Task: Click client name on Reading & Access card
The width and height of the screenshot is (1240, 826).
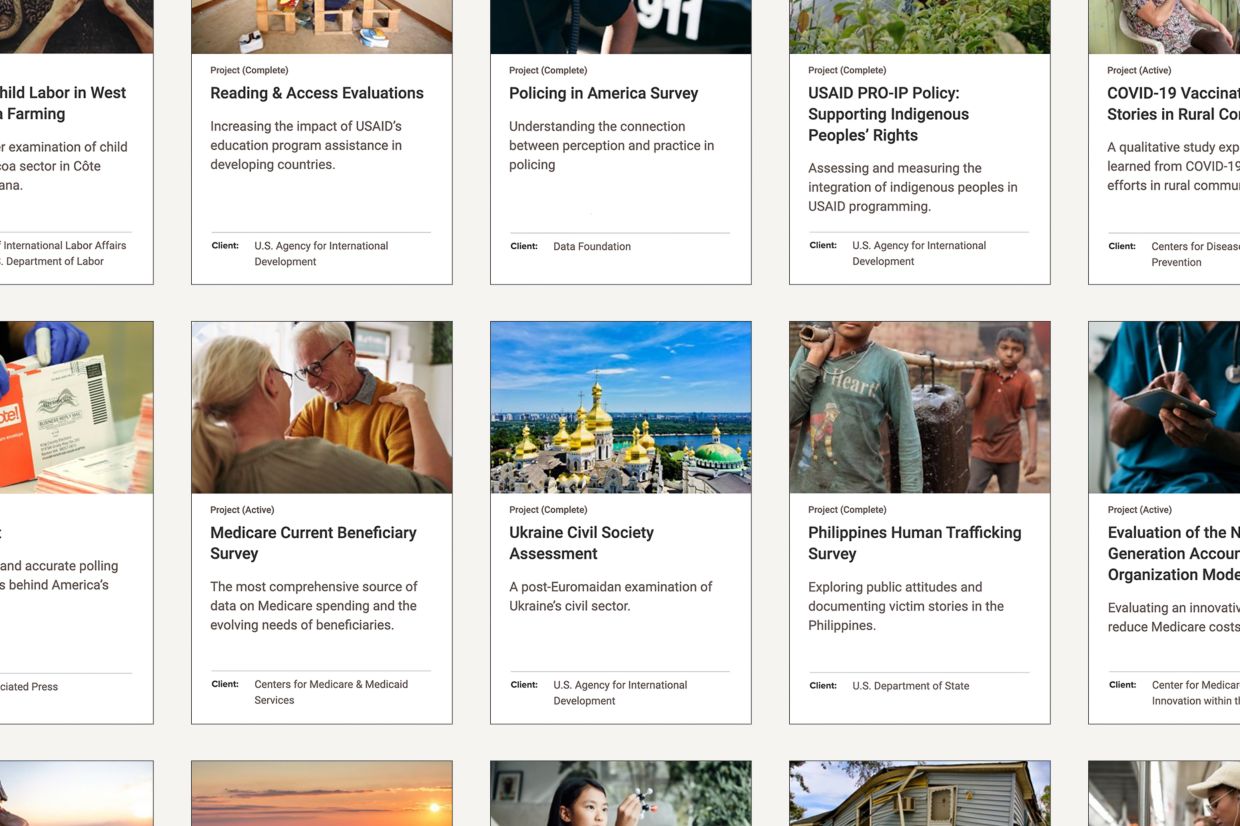Action: tap(321, 253)
